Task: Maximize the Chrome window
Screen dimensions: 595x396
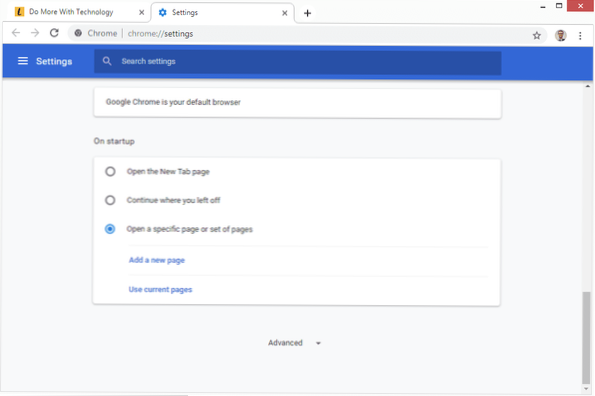Action: [559, 6]
